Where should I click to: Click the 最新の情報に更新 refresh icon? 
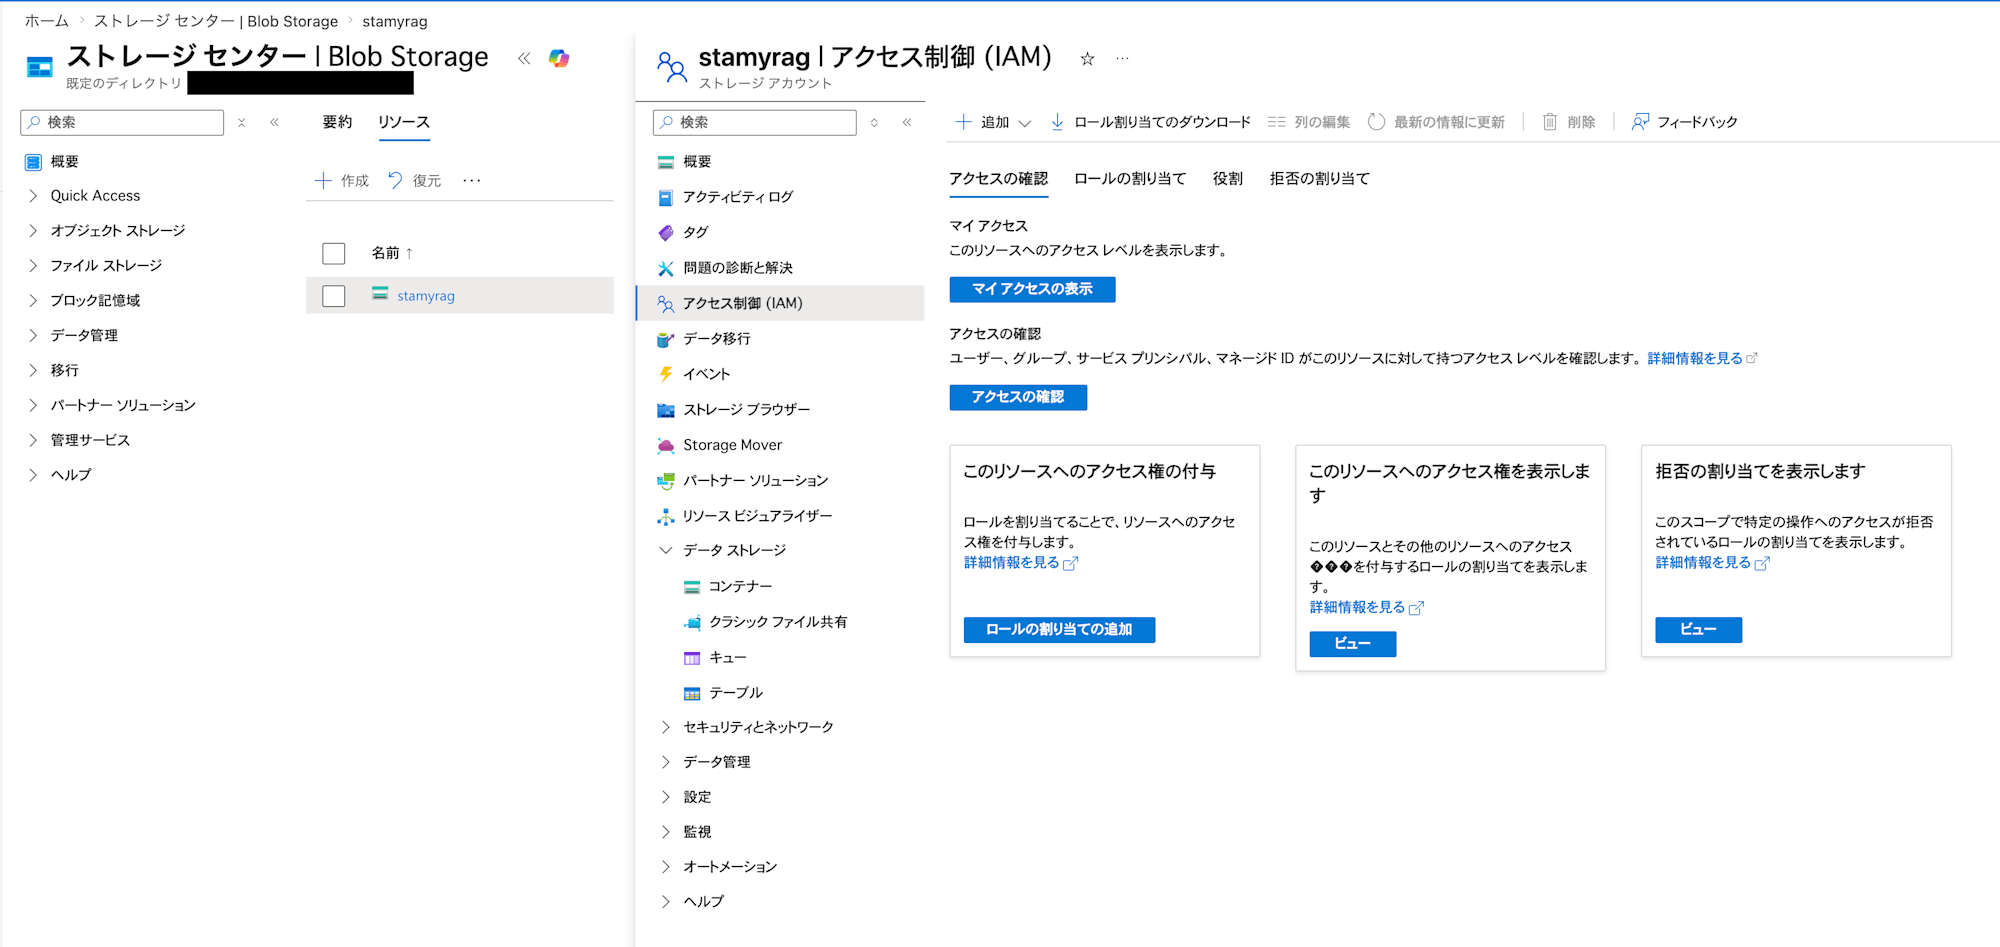(x=1376, y=122)
